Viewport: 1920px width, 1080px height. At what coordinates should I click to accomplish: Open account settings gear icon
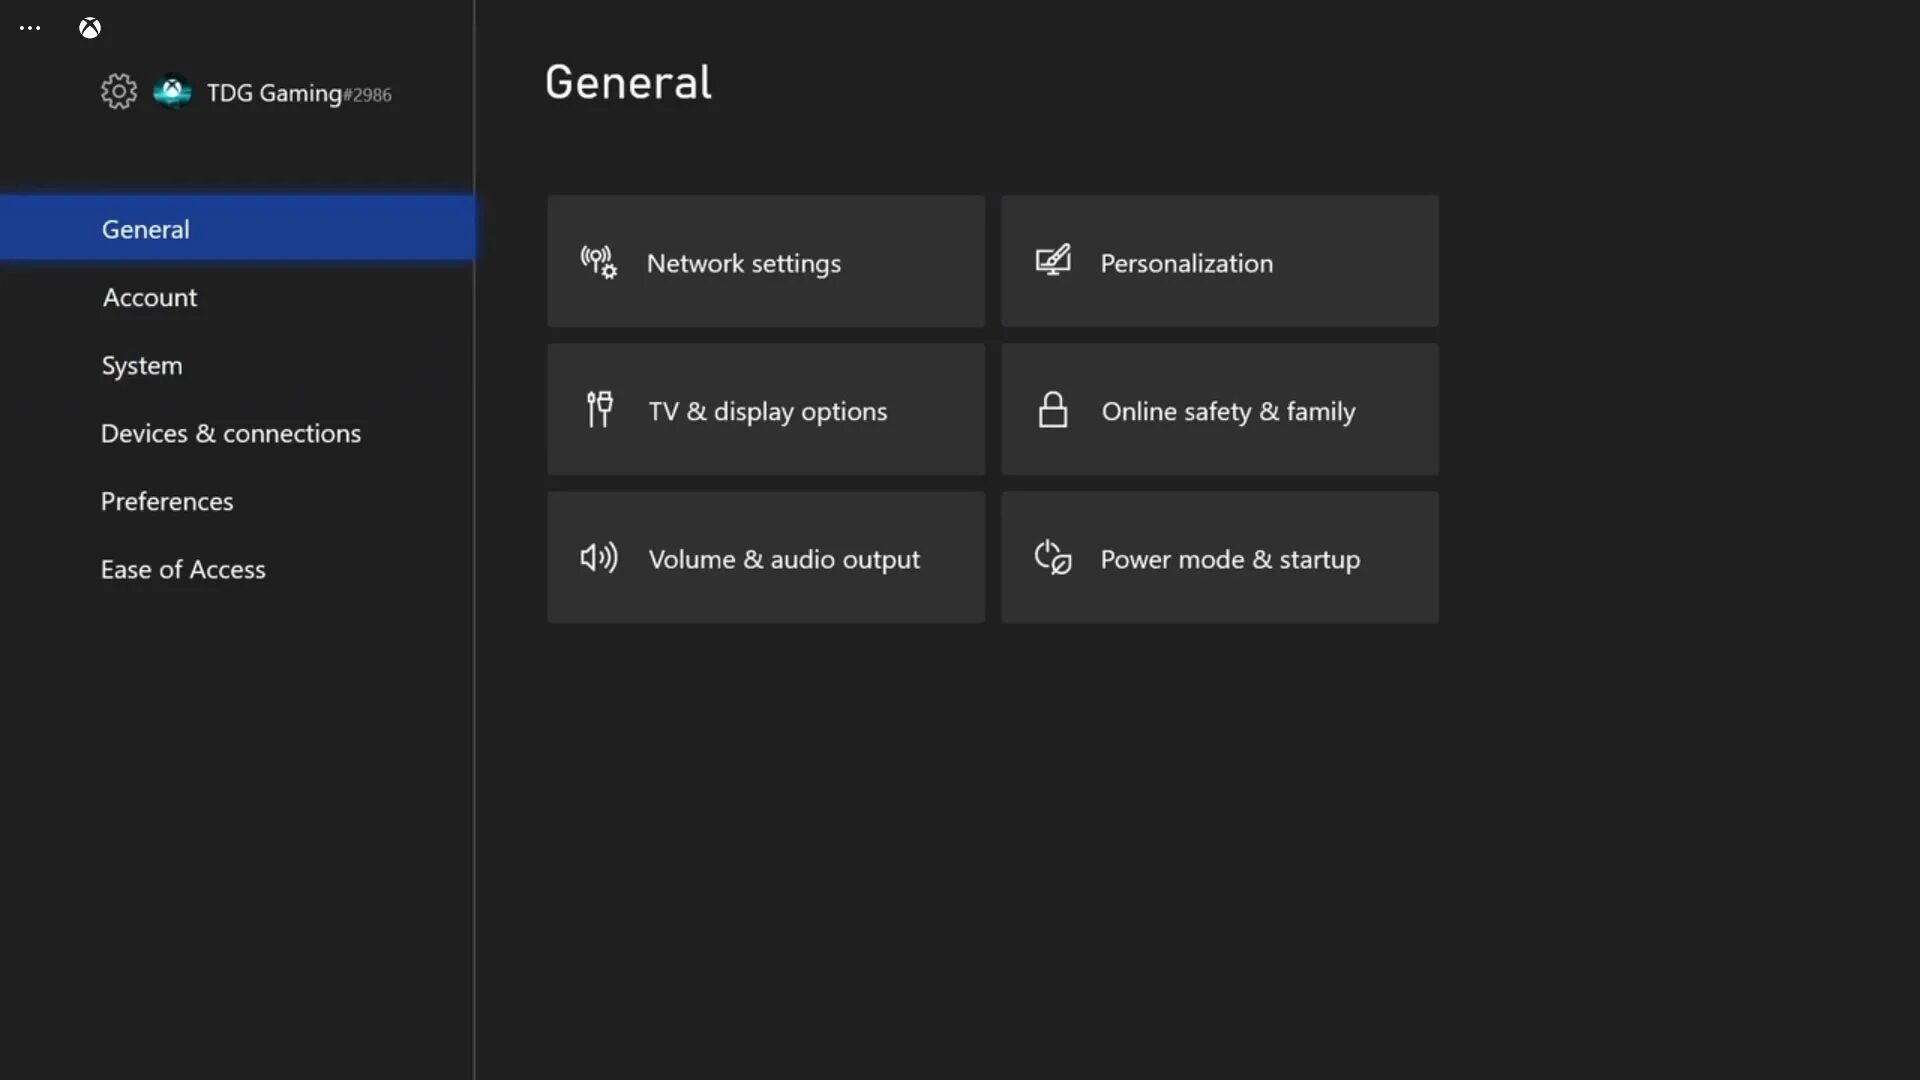(117, 92)
